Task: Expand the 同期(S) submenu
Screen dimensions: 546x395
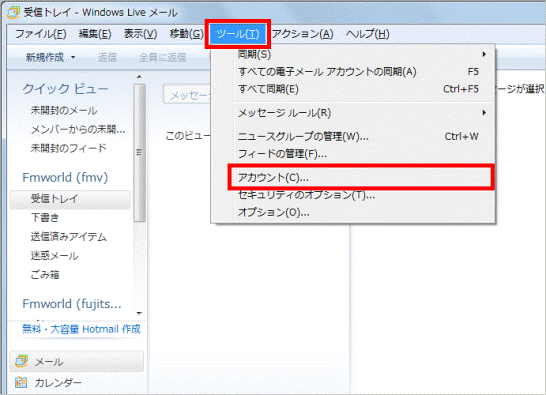Action: pos(362,54)
